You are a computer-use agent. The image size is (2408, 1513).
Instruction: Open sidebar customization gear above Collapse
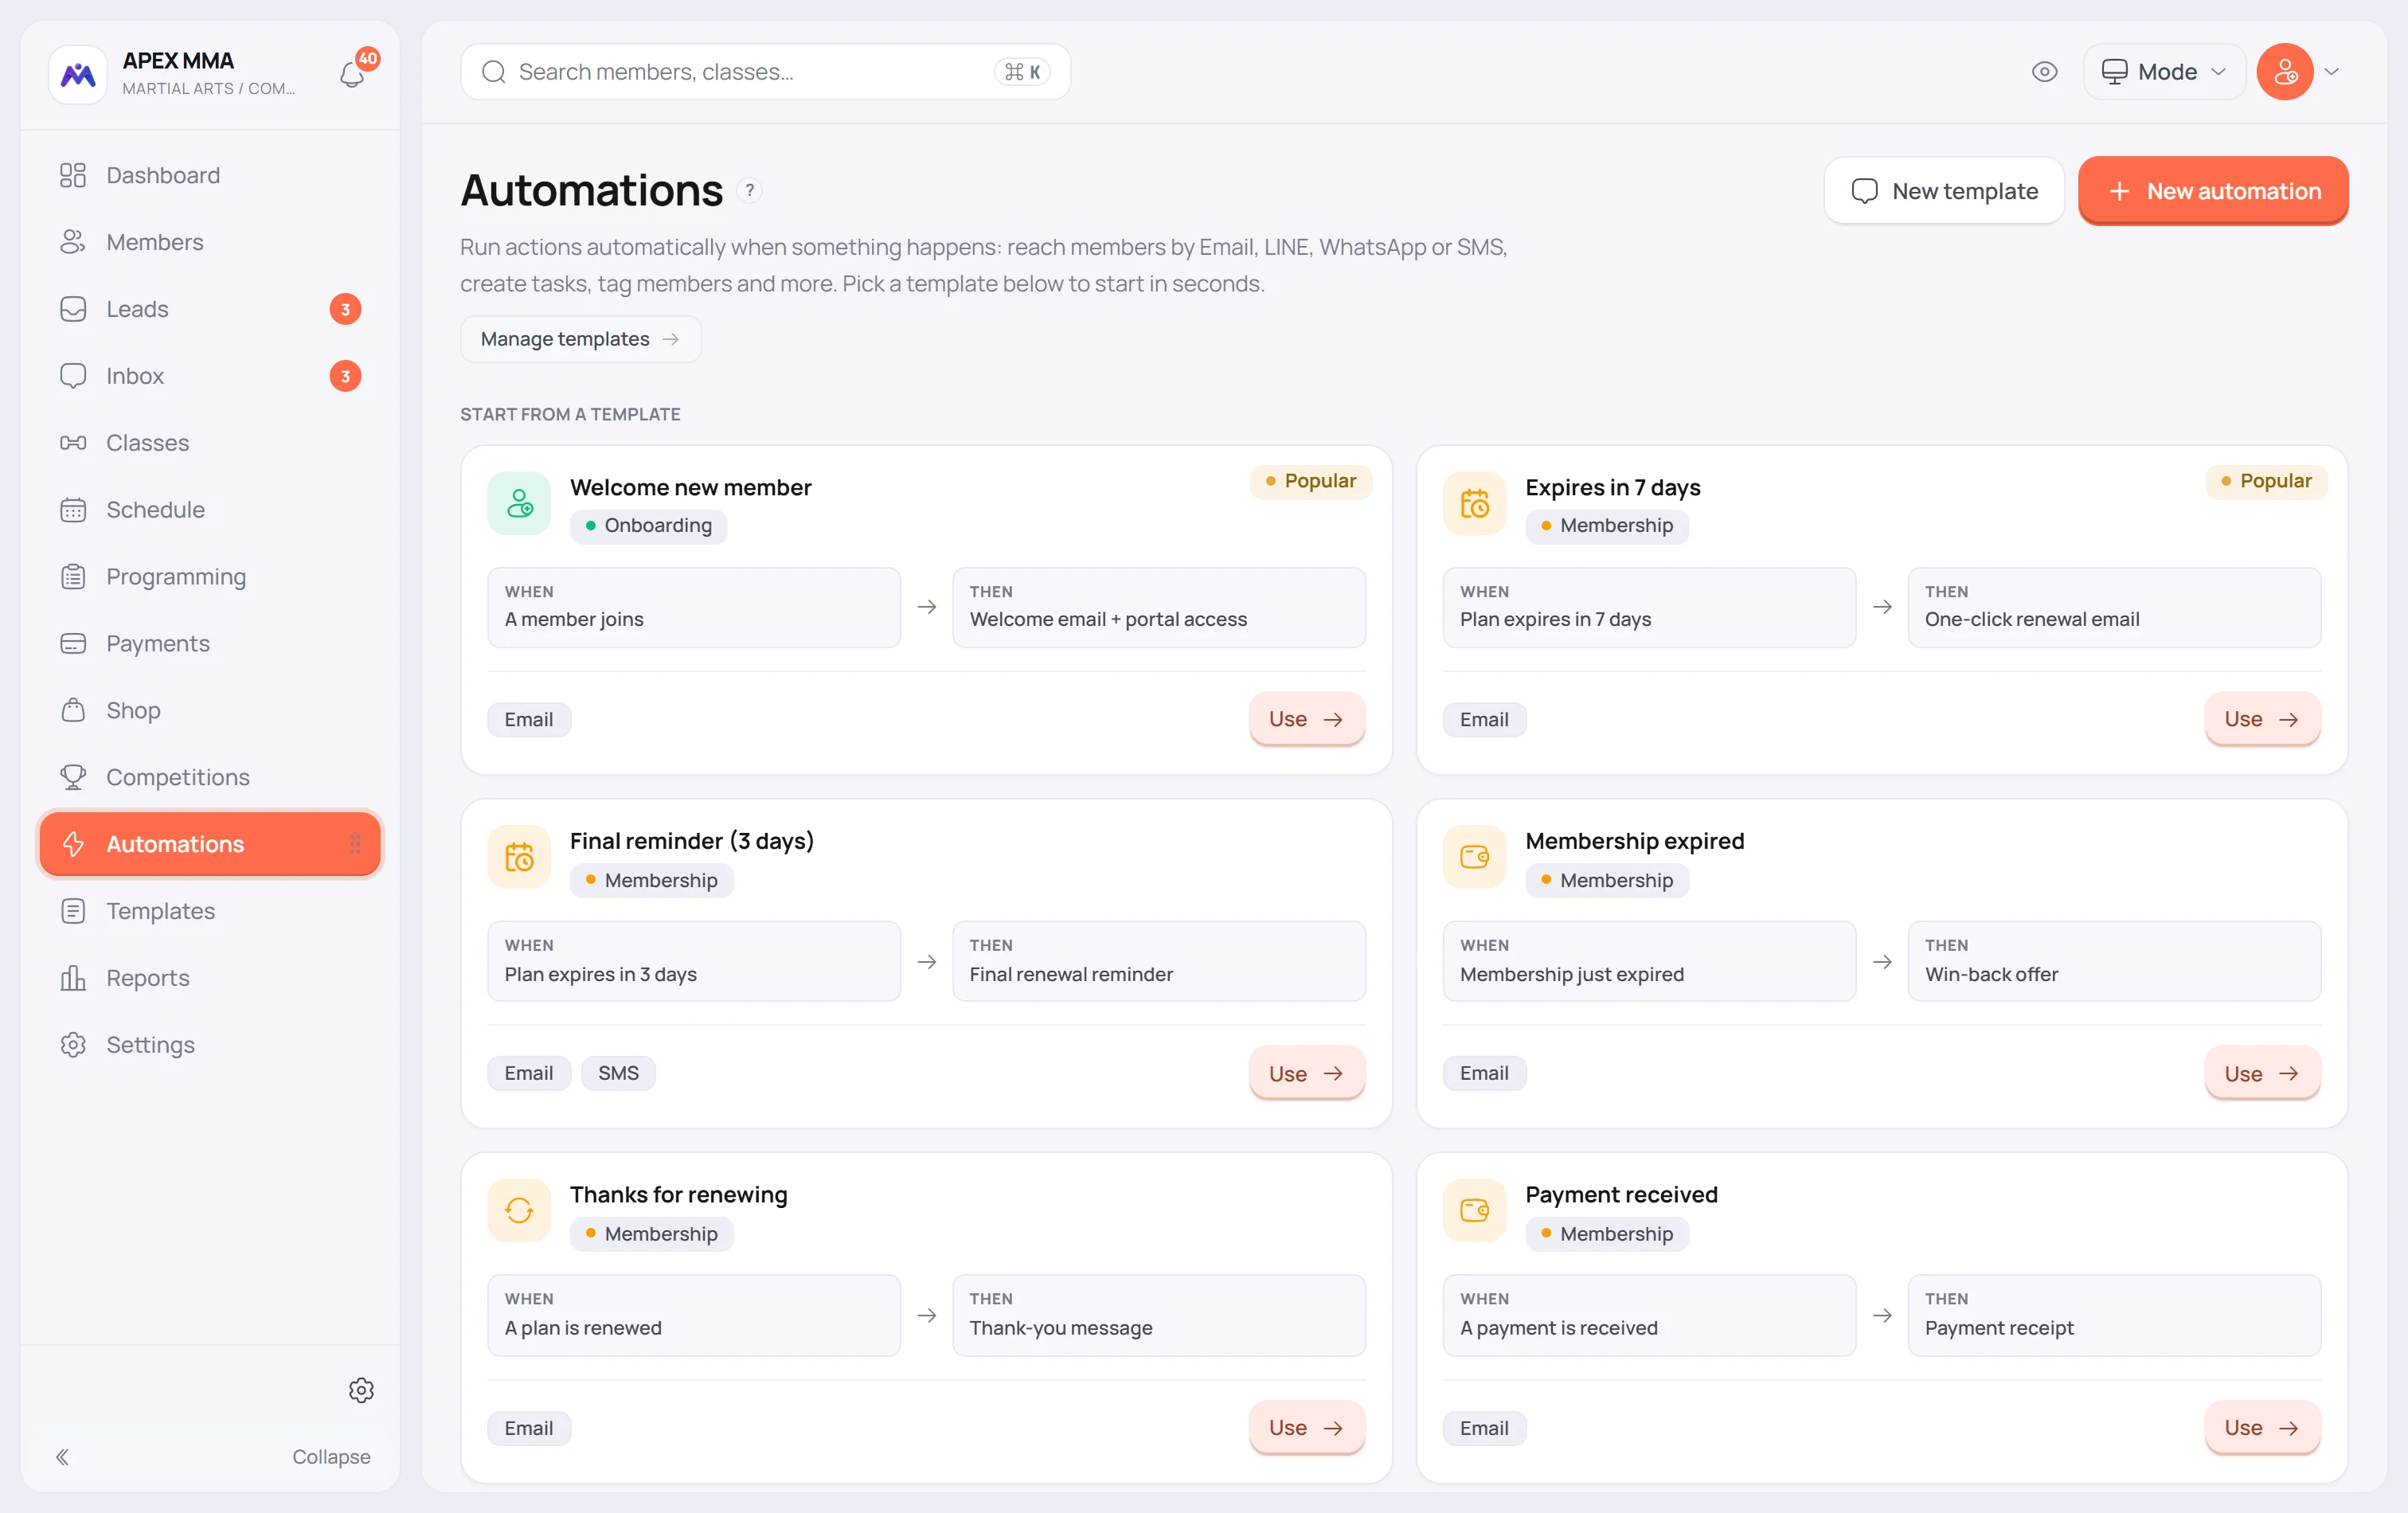[361, 1390]
